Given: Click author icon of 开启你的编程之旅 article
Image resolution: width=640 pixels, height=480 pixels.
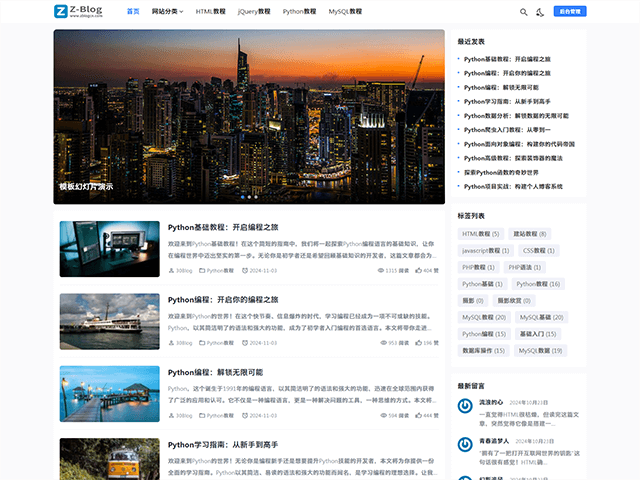Looking at the screenshot, I should pos(171,343).
